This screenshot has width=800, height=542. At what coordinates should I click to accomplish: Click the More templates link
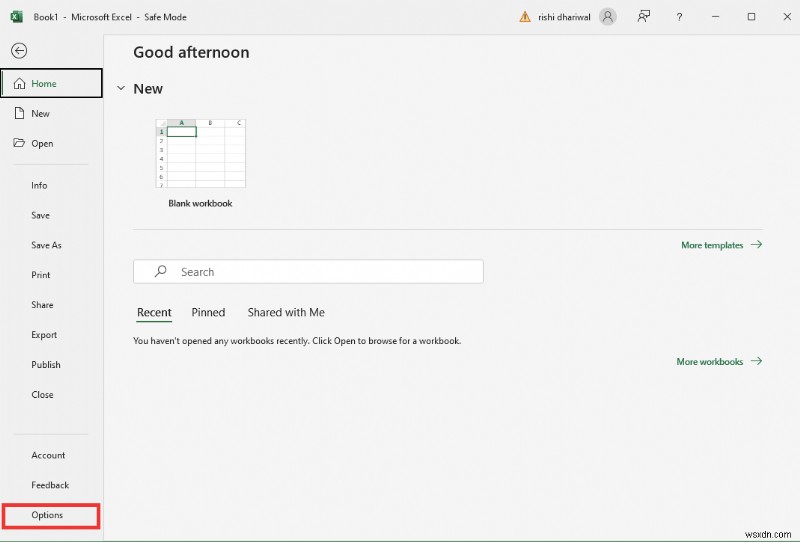pos(712,245)
